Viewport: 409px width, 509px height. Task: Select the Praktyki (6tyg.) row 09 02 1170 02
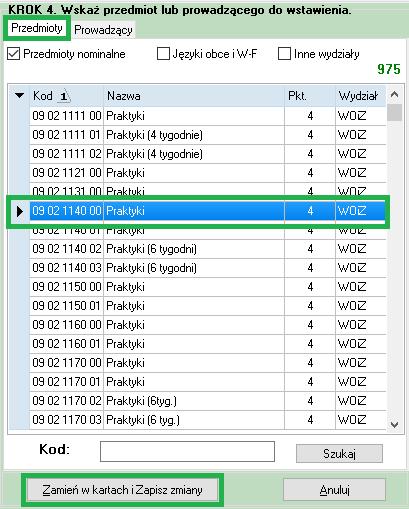208,401
